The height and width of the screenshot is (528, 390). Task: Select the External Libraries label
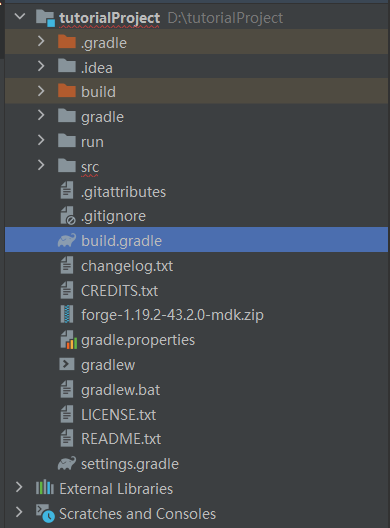tap(116, 489)
